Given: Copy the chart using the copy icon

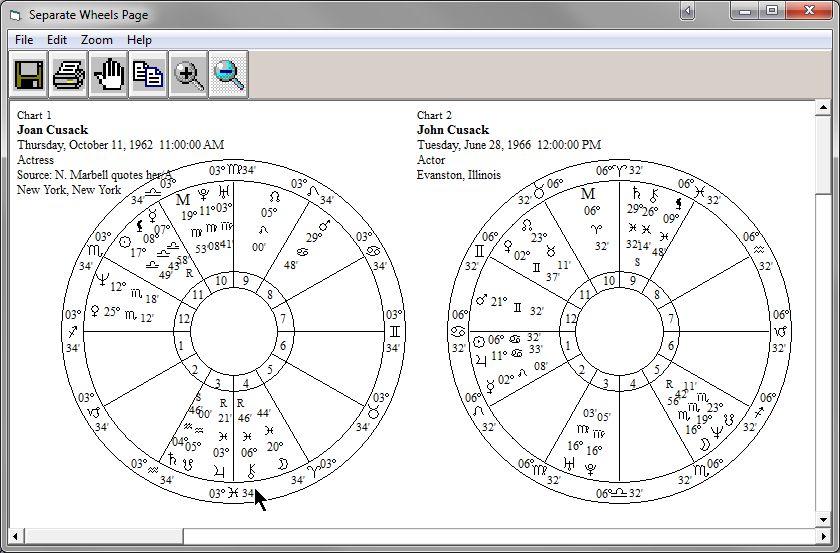Looking at the screenshot, I should 148,75.
